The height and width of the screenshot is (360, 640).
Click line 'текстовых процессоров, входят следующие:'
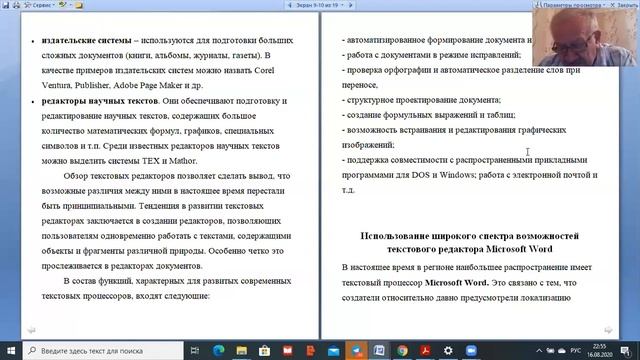[x=125, y=296]
